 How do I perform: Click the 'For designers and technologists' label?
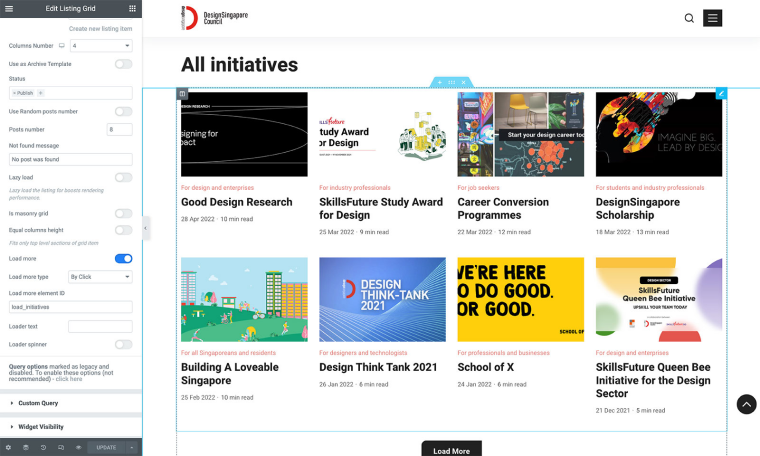point(363,353)
